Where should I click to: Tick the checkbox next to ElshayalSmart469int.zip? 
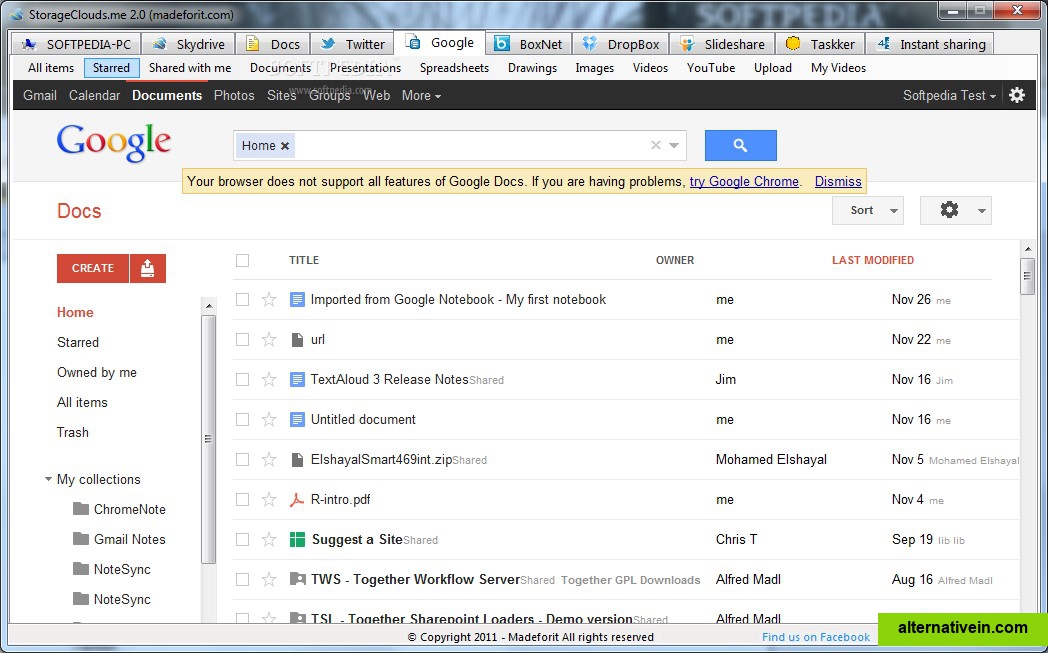242,460
